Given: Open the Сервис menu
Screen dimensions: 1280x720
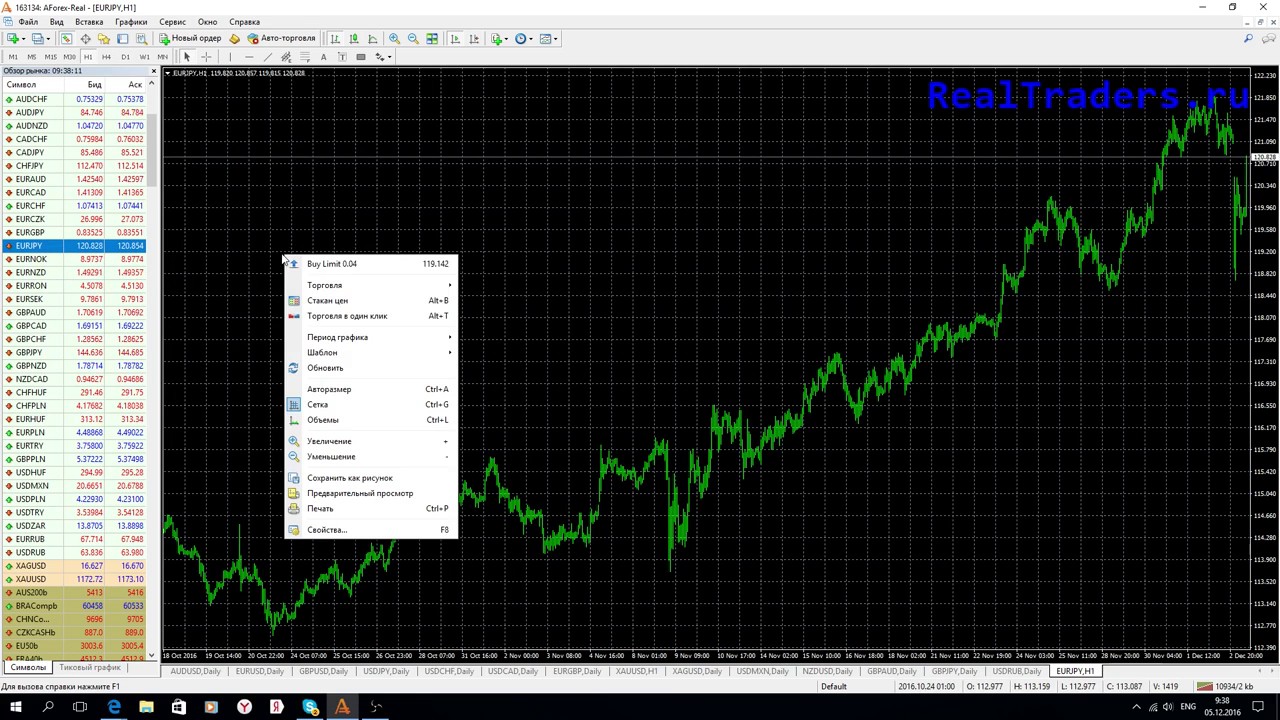Looking at the screenshot, I should pos(172,22).
